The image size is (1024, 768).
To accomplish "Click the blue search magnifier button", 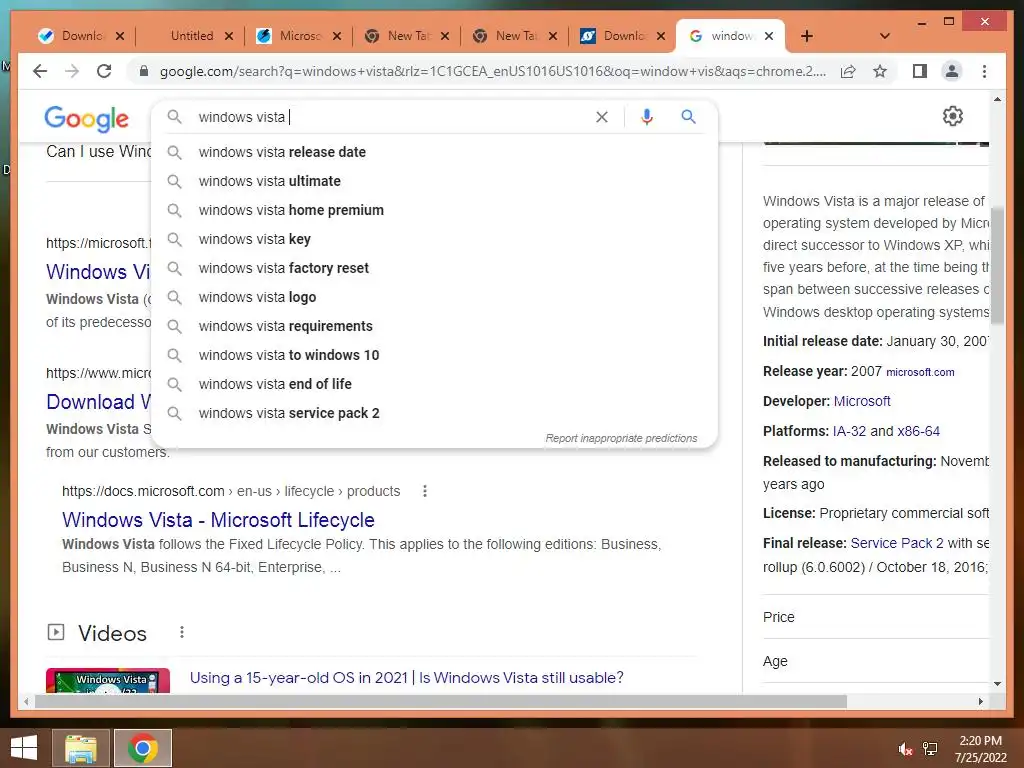I will 688,117.
